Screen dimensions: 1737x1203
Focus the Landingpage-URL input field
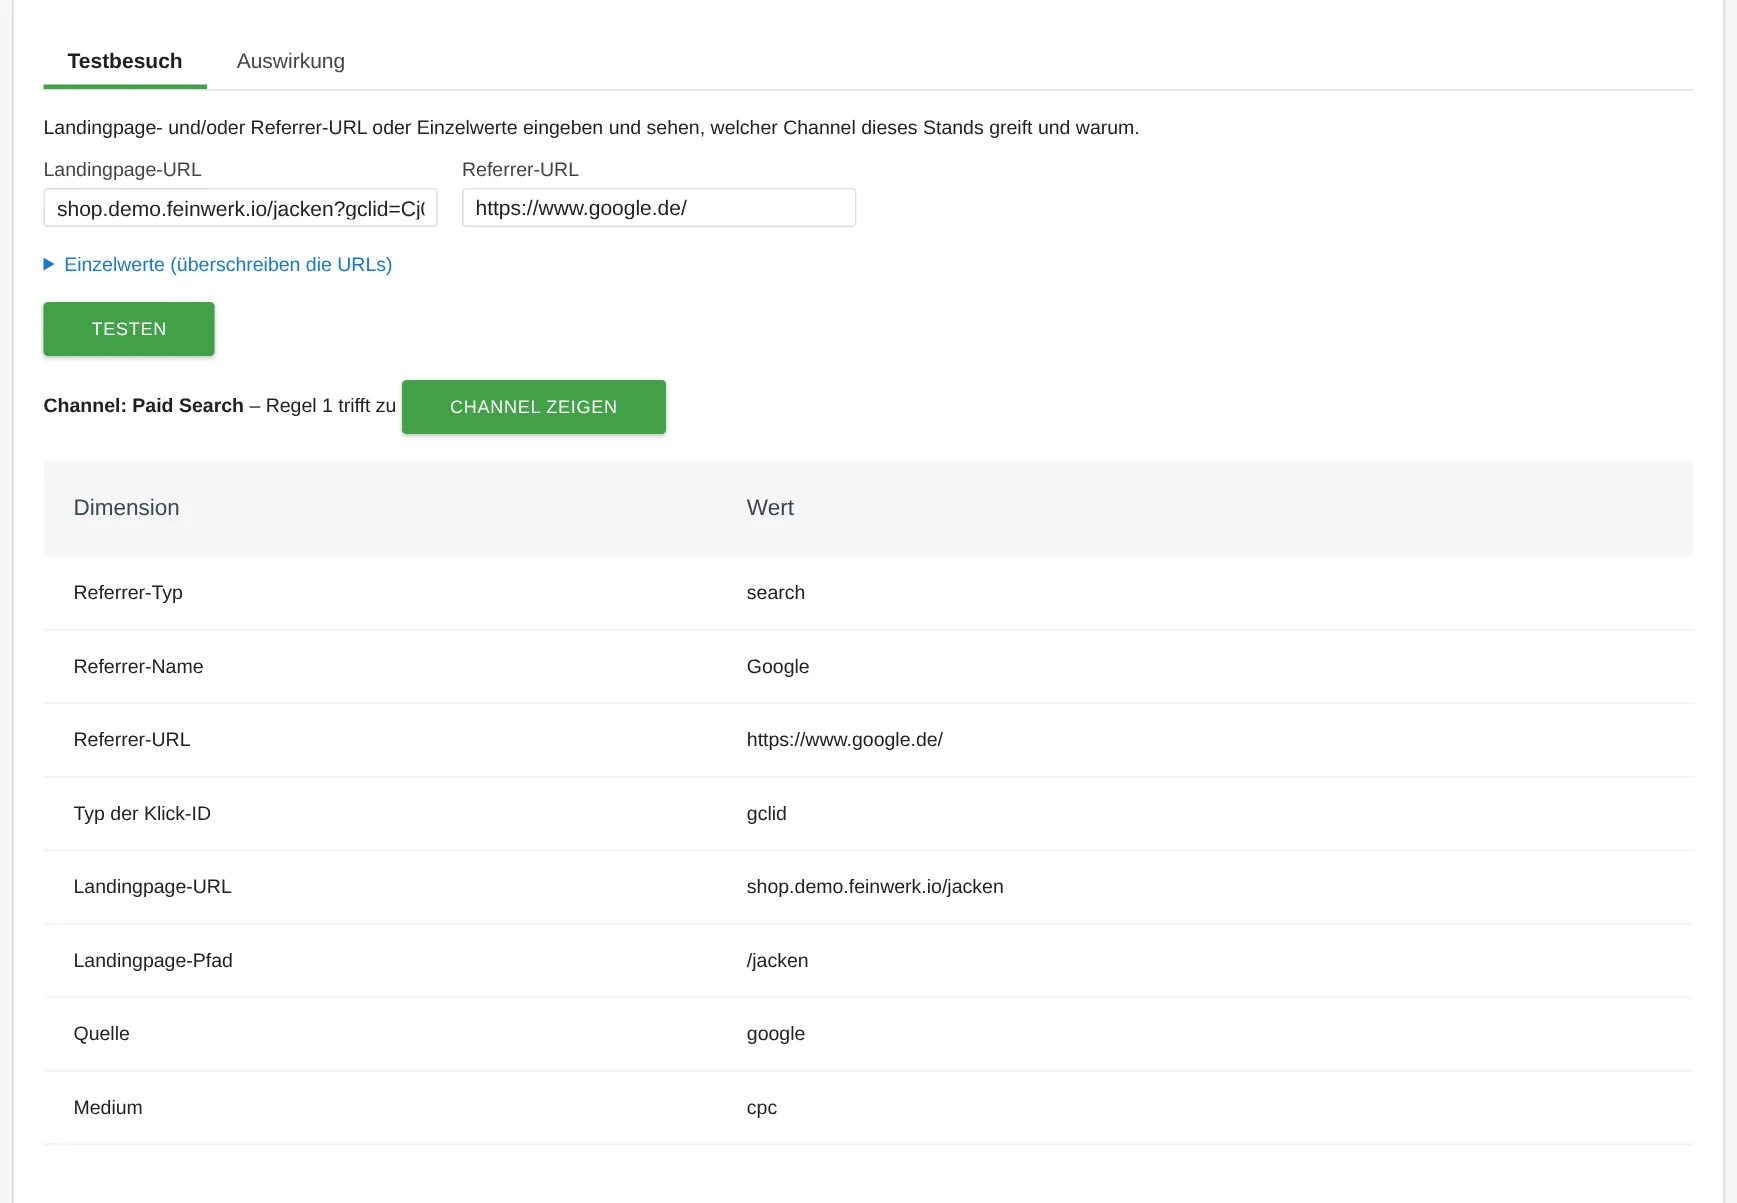pos(240,208)
